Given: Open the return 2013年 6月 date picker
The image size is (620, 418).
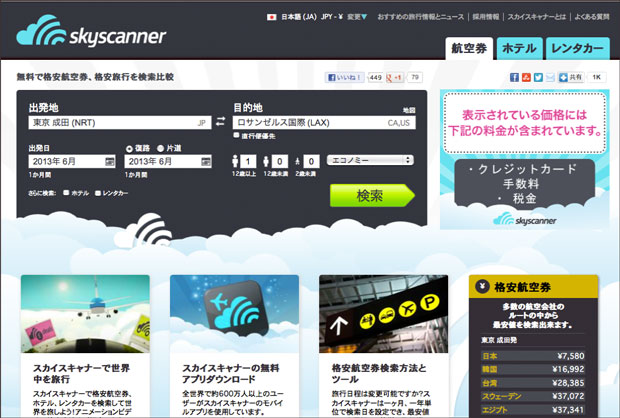Looking at the screenshot, I should point(168,161).
